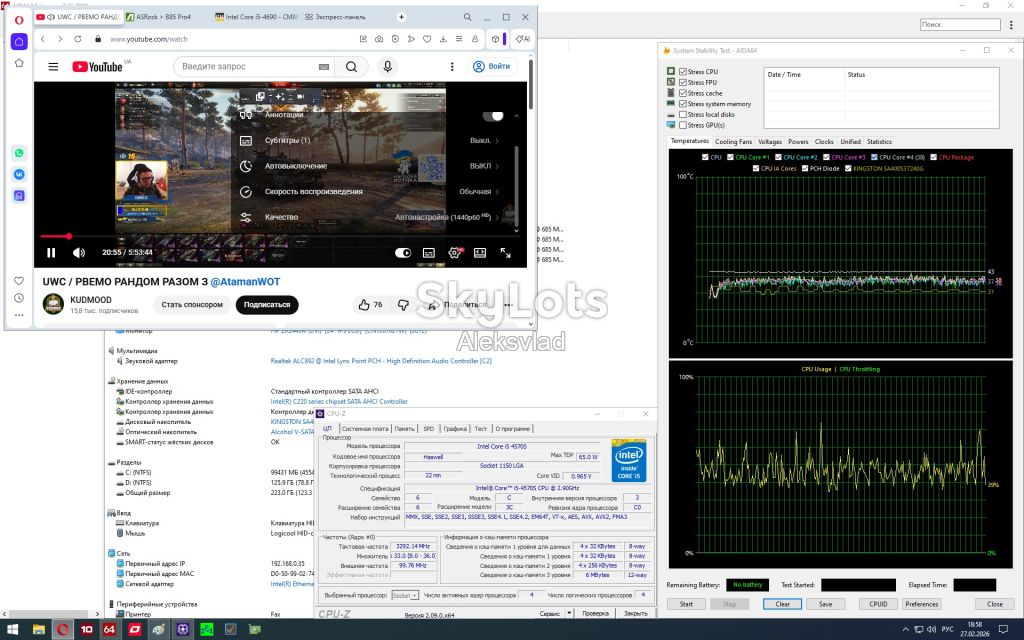Viewport: 1024px width, 640px height.
Task: Seek on the YouTube video progress bar
Action: (280, 236)
